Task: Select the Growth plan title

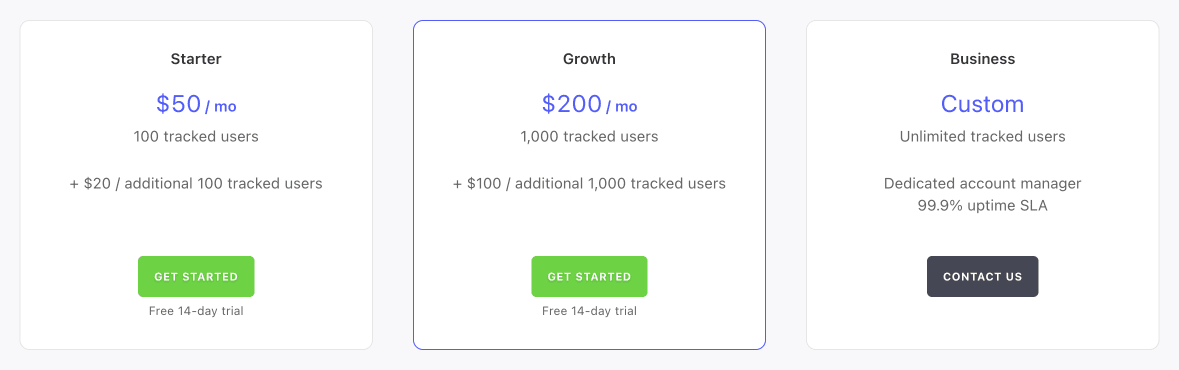Action: point(590,59)
